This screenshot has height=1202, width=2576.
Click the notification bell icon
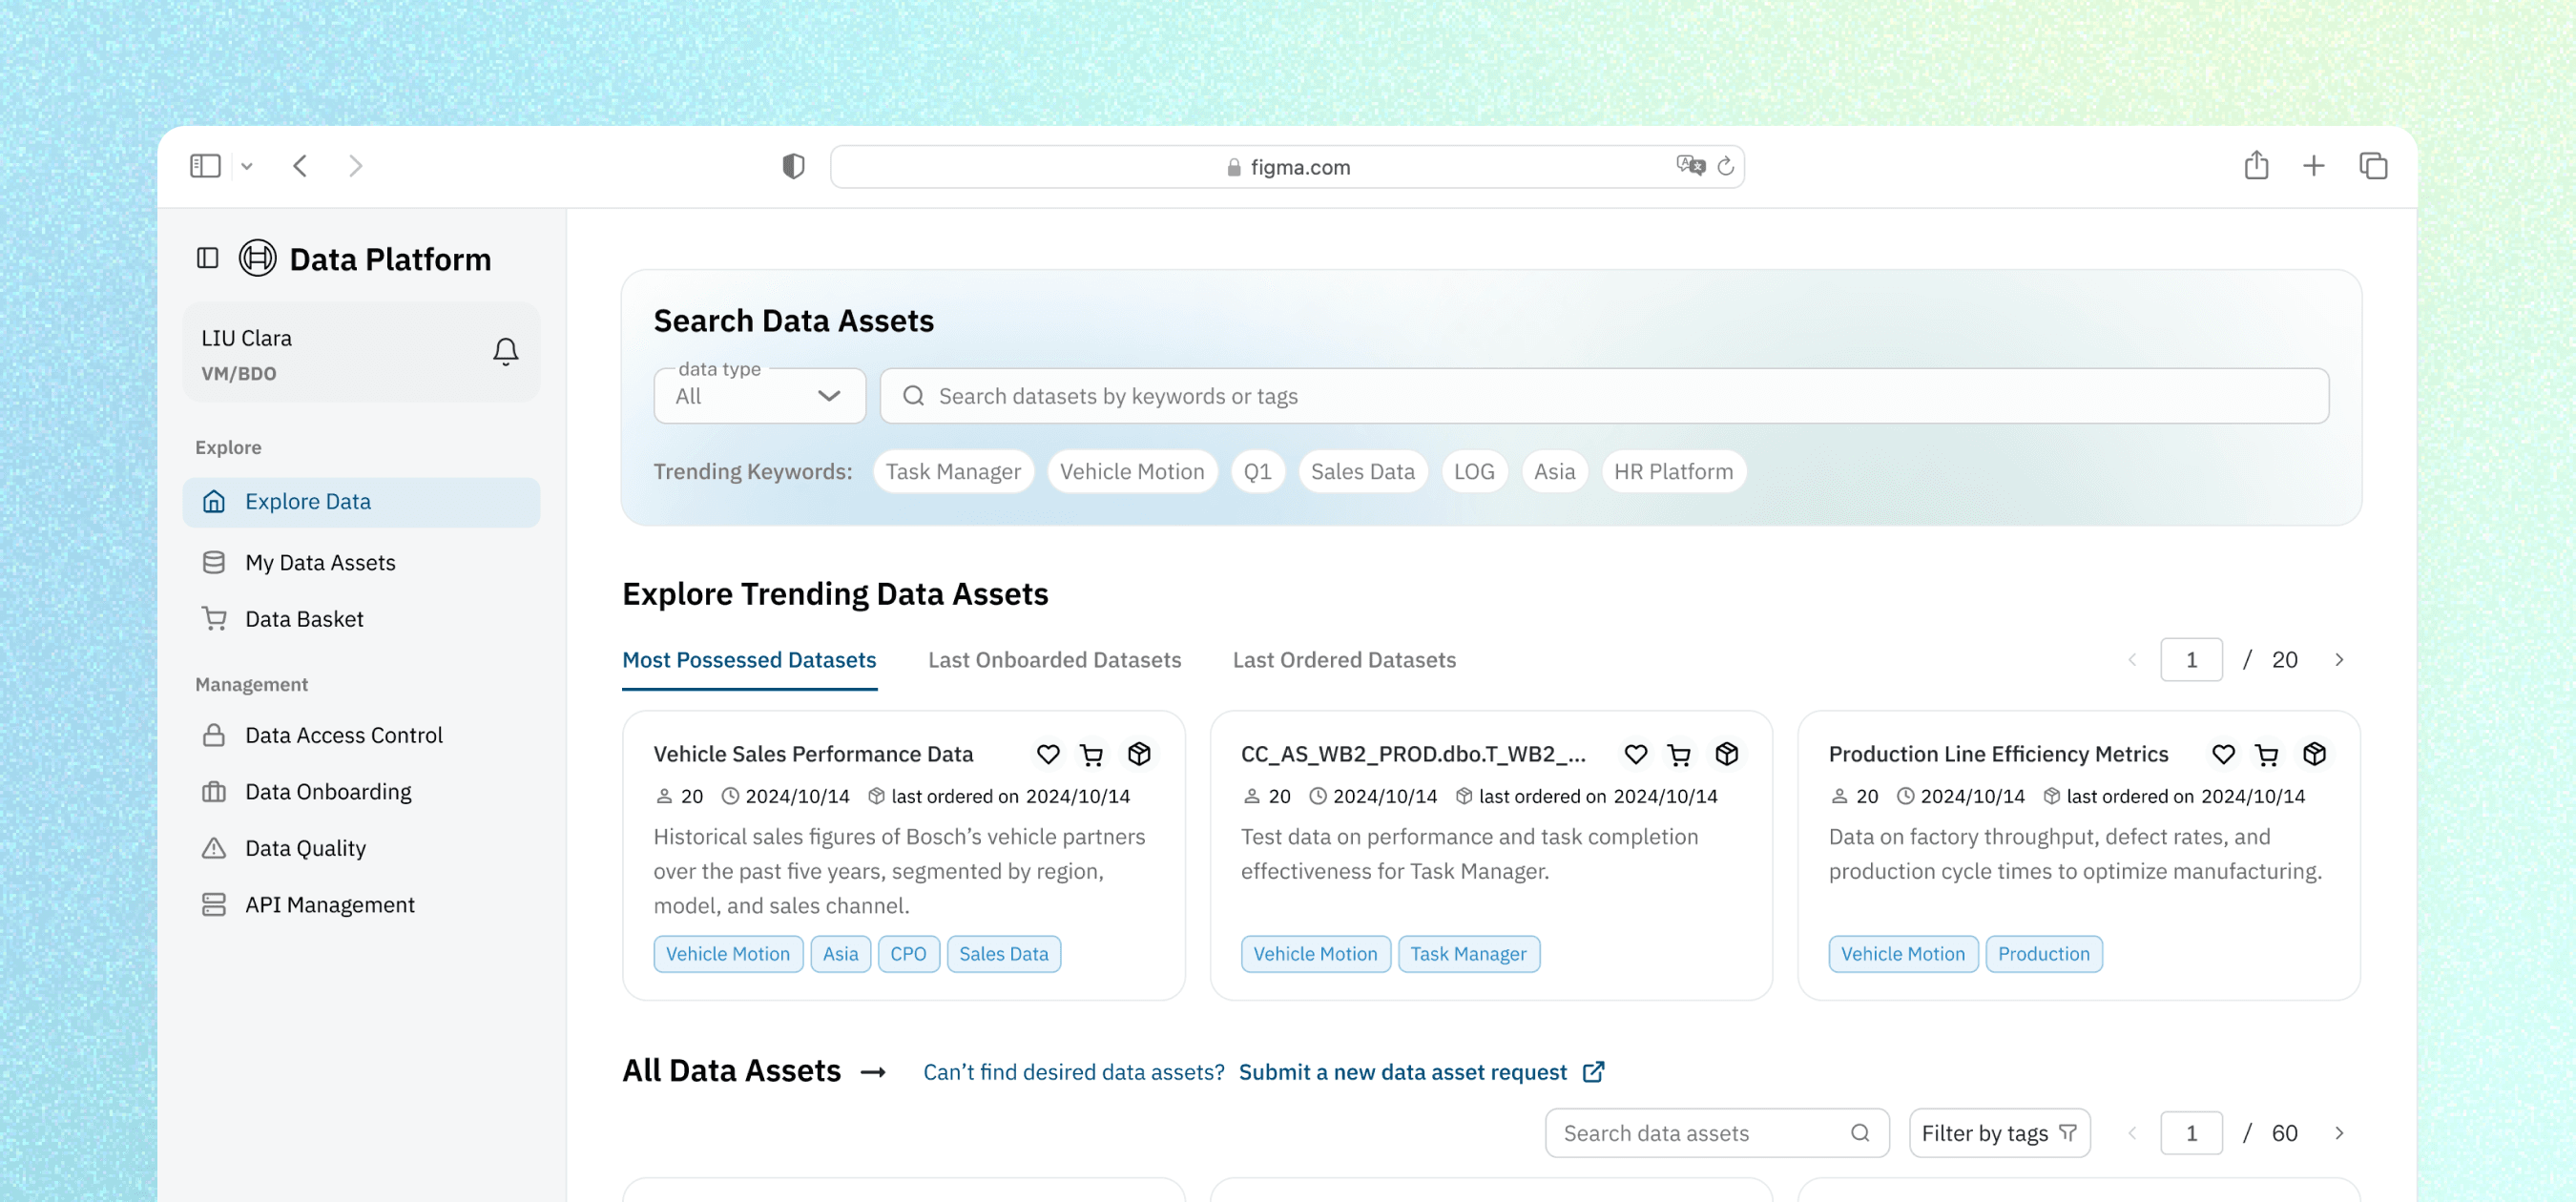[505, 351]
